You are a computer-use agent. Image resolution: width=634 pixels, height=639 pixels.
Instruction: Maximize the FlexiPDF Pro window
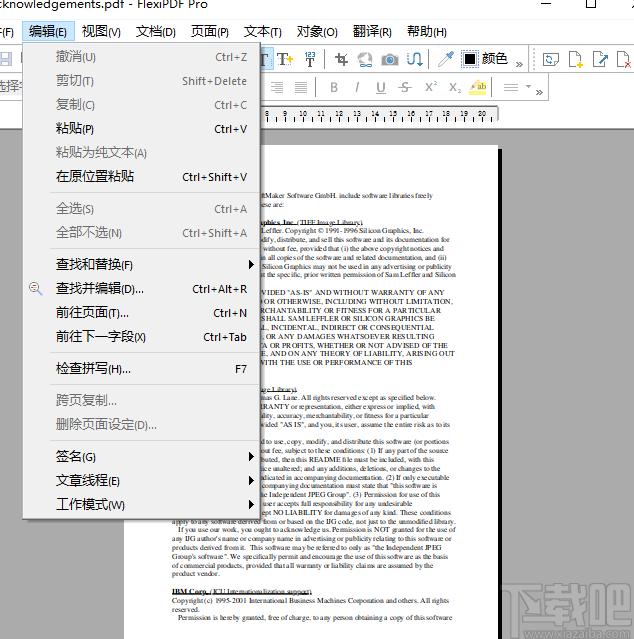coord(590,4)
